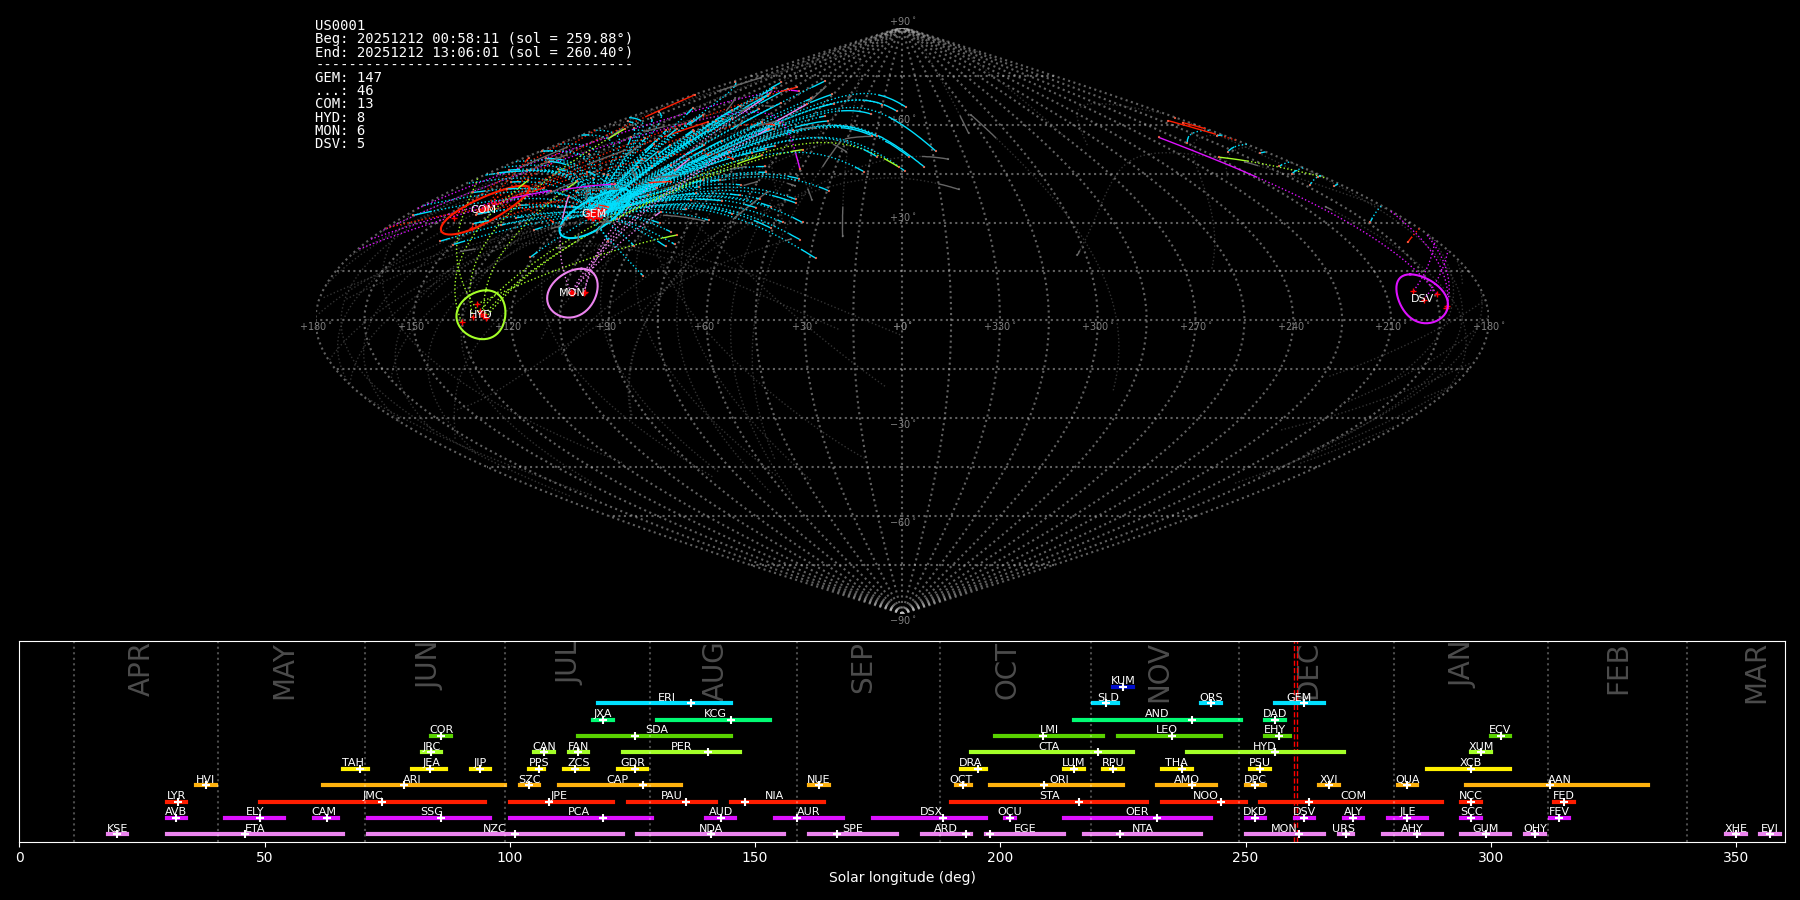Click the LEO shower label in the timeline
The image size is (1800, 900).
coord(1166,730)
